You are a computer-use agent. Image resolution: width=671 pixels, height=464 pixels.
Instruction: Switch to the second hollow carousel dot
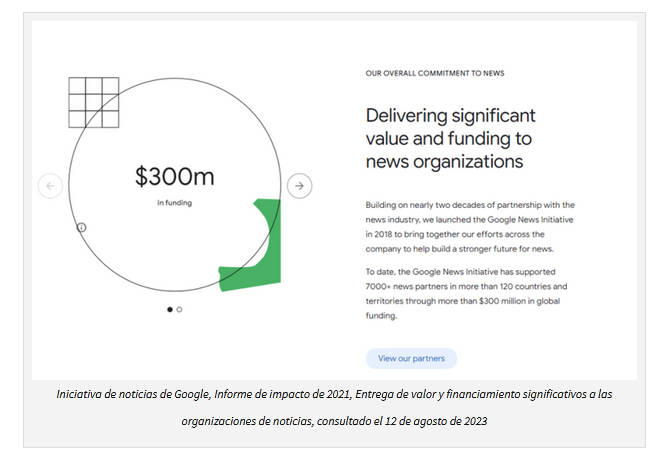[180, 309]
